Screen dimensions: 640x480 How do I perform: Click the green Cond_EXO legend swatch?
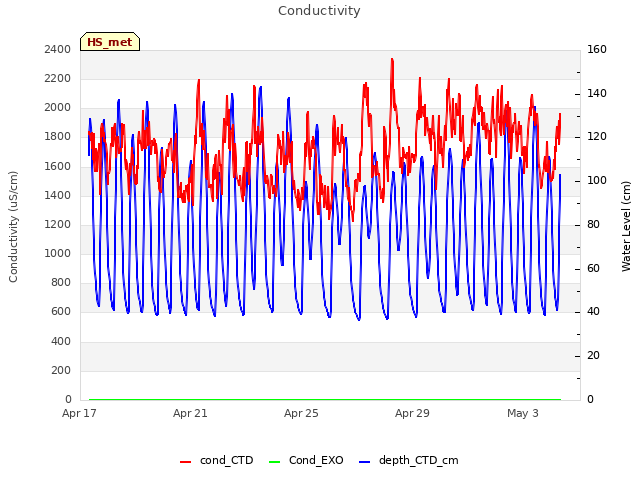point(274,462)
